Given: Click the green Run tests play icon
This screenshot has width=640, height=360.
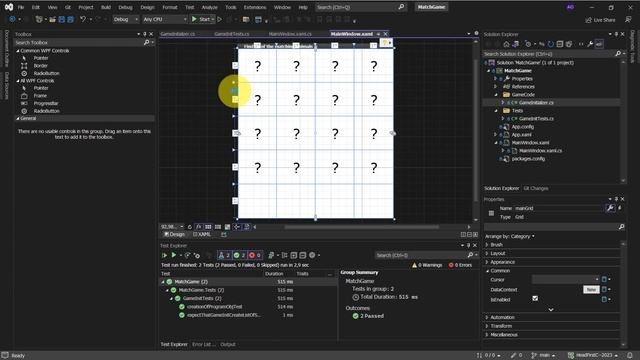Looking at the screenshot, I should 174,256.
